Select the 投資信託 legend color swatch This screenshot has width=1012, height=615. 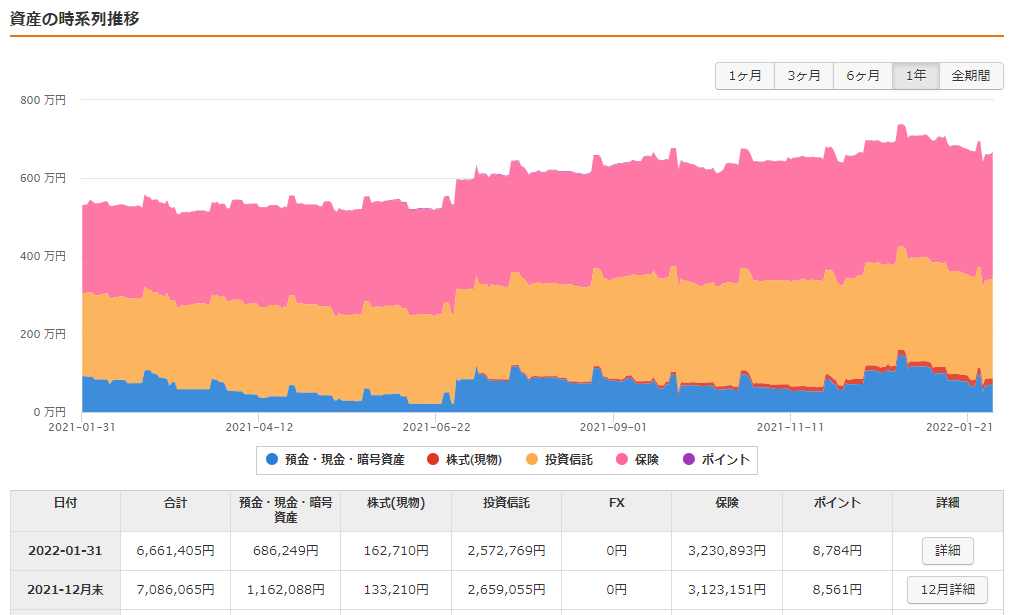[x=532, y=460]
